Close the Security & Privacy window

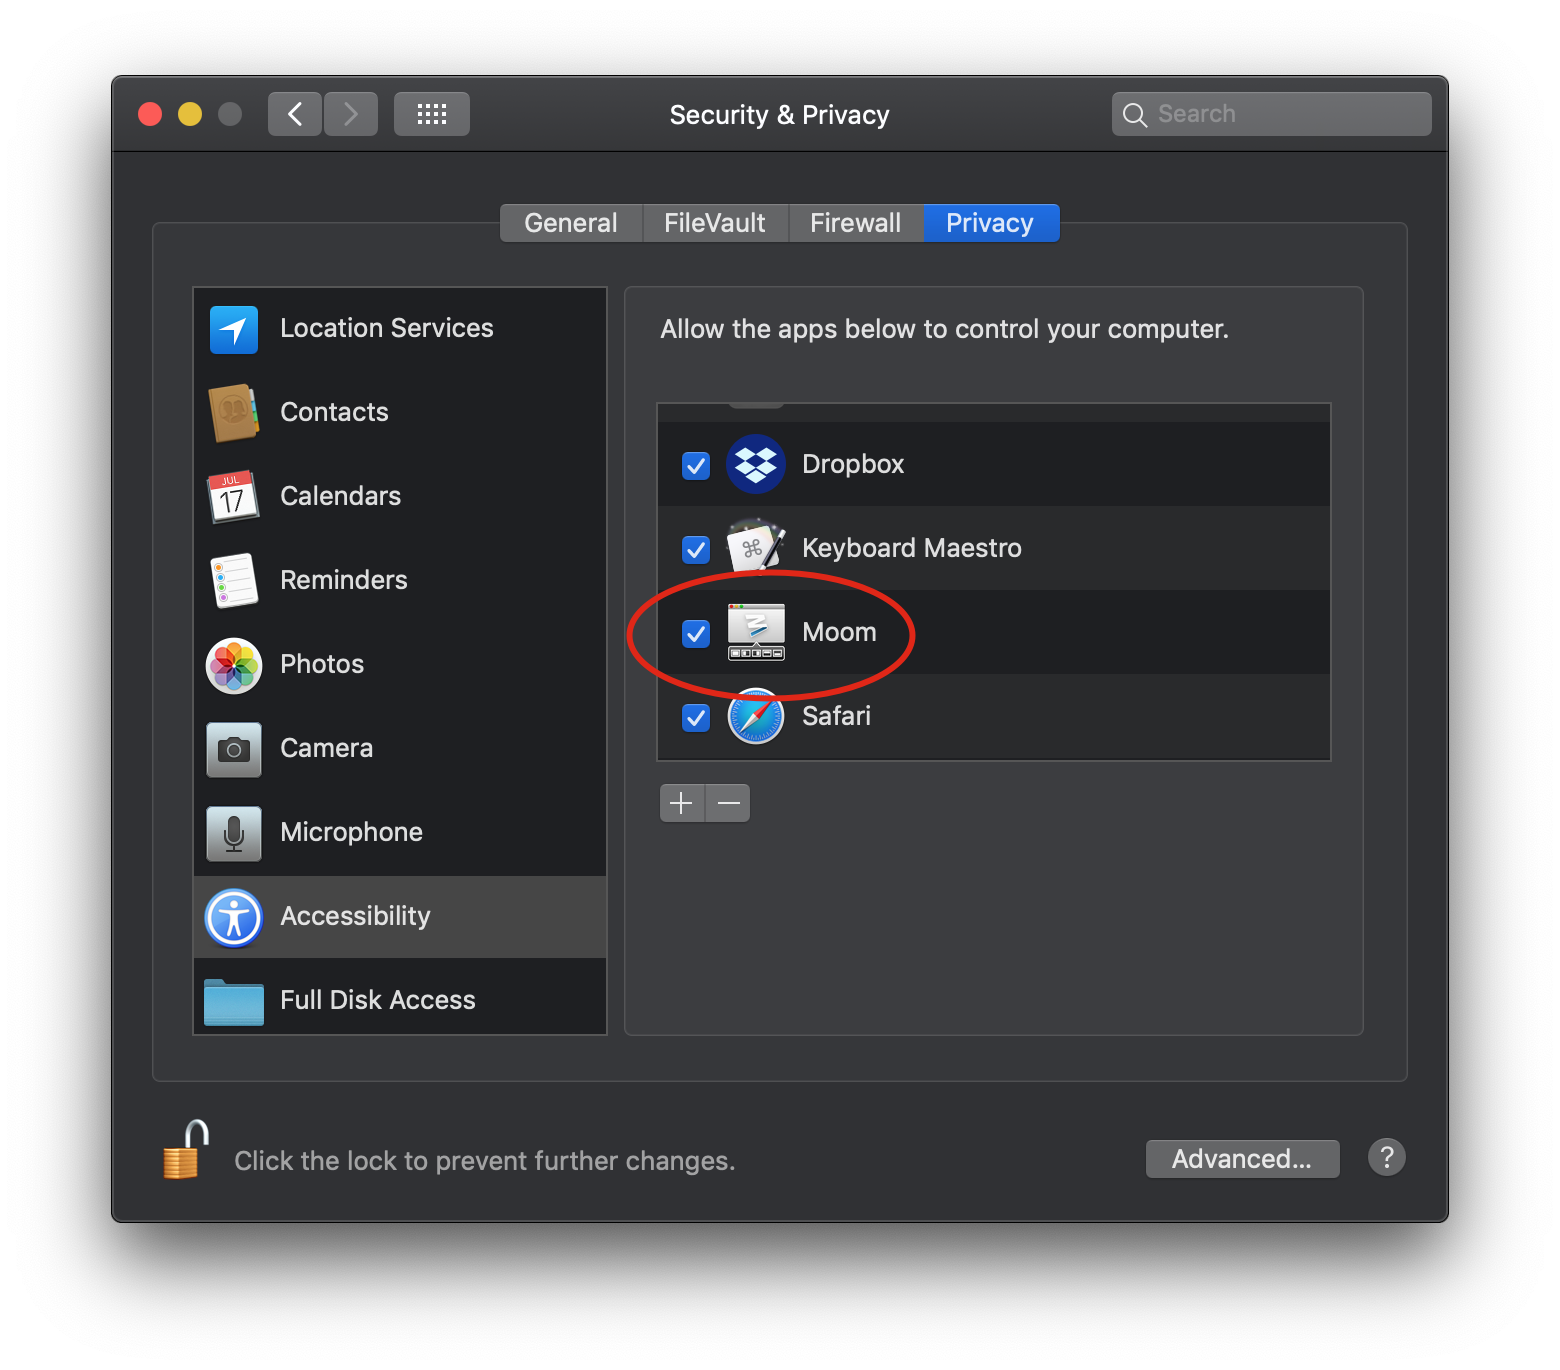coord(150,114)
